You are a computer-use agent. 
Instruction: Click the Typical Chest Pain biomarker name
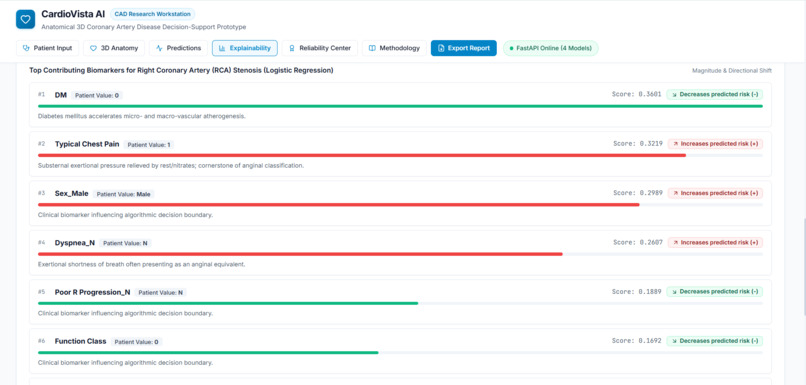[x=87, y=144]
